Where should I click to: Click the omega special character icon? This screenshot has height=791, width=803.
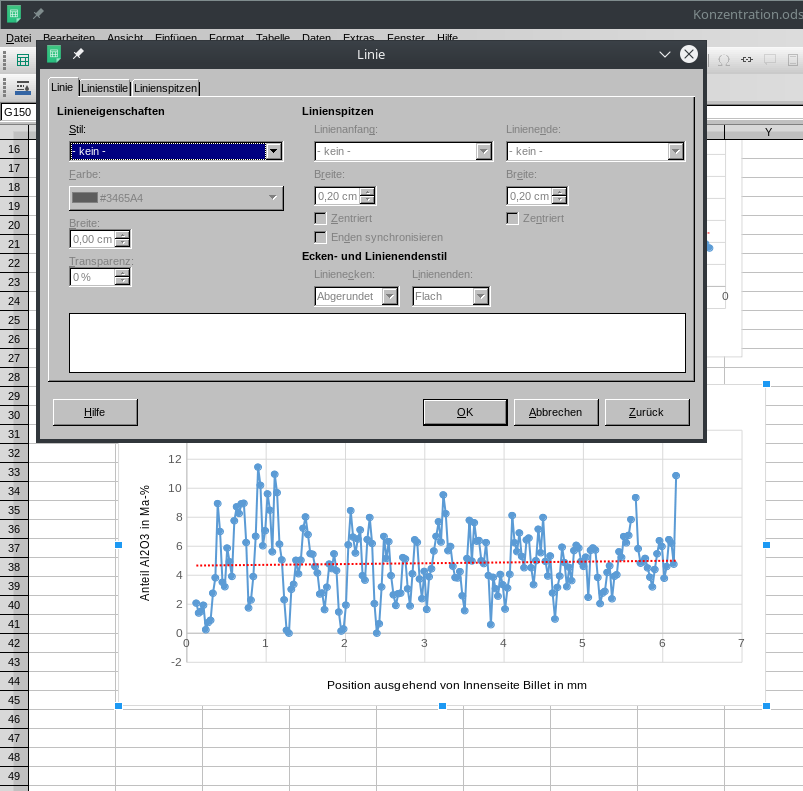[722, 60]
